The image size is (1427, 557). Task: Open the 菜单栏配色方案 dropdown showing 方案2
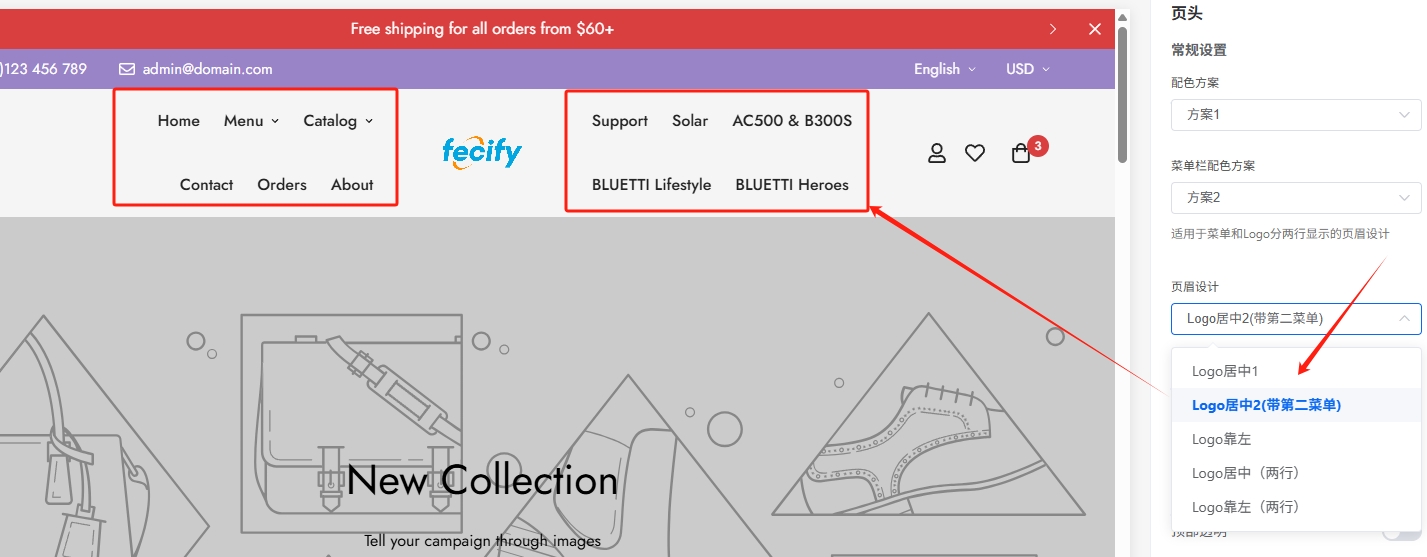pyautogui.click(x=1296, y=198)
